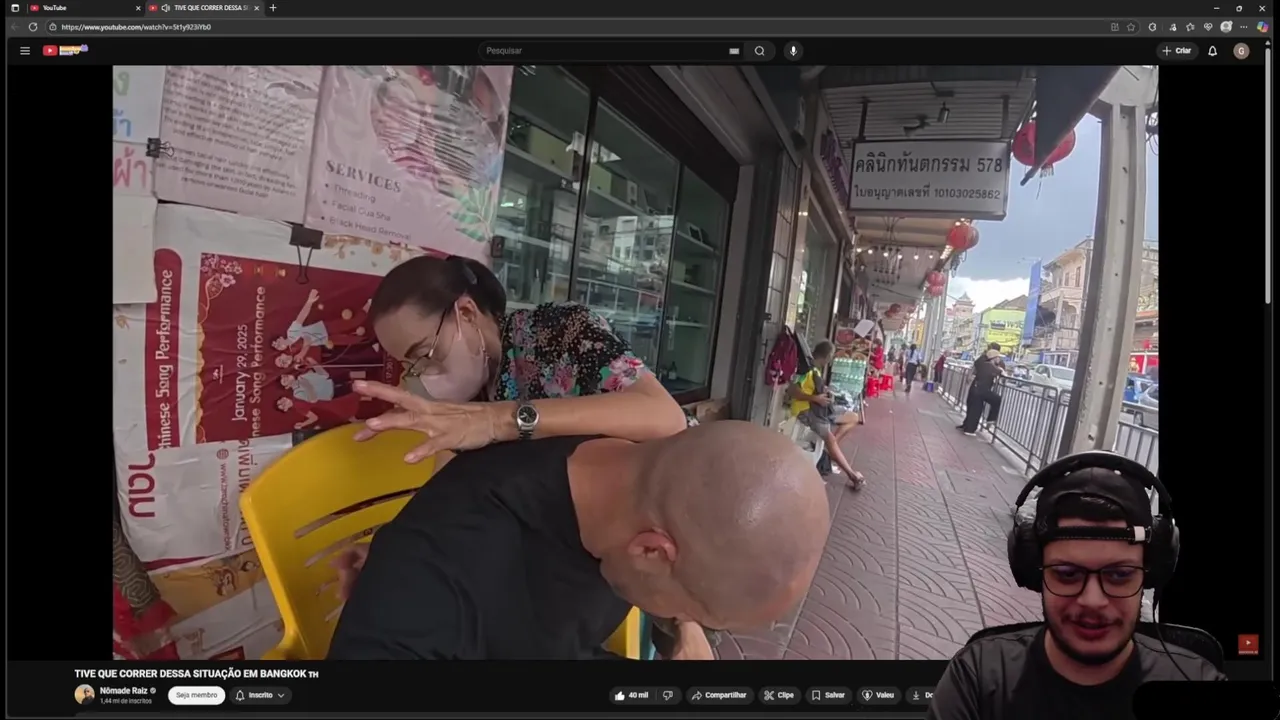This screenshot has height=720, width=1280.
Task: Open the Nômade Raiz channel avatar
Action: pos(84,694)
